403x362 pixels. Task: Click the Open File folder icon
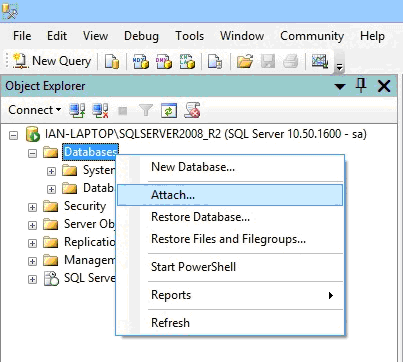245,61
